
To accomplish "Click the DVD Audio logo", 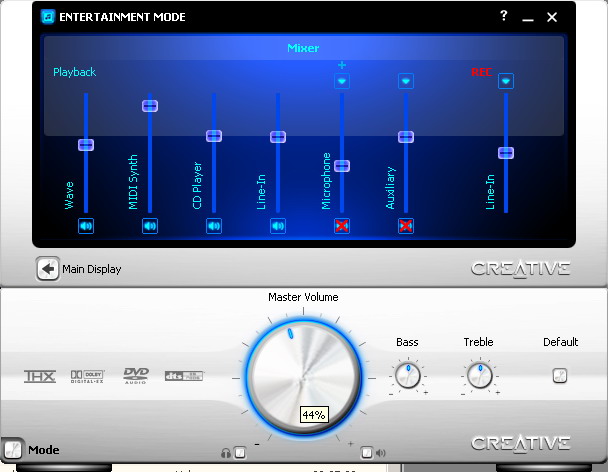I will [136, 375].
